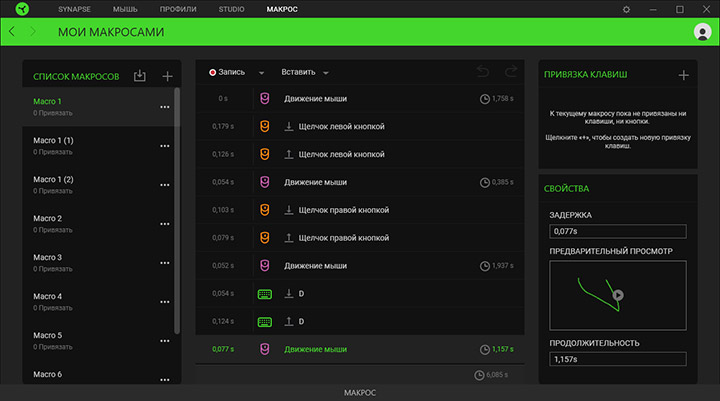Screen dimensions: 720x401
Task: Open options menu for Macro 1 (1)
Action: point(165,146)
